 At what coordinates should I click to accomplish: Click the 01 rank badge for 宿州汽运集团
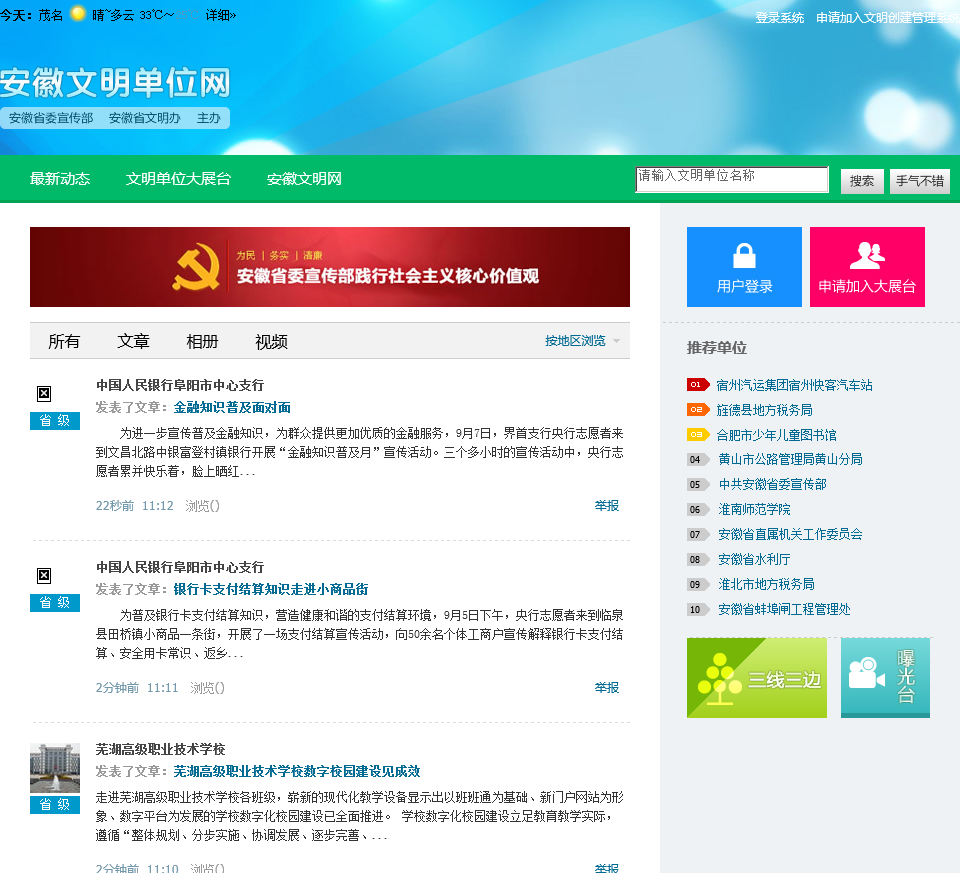tap(697, 384)
